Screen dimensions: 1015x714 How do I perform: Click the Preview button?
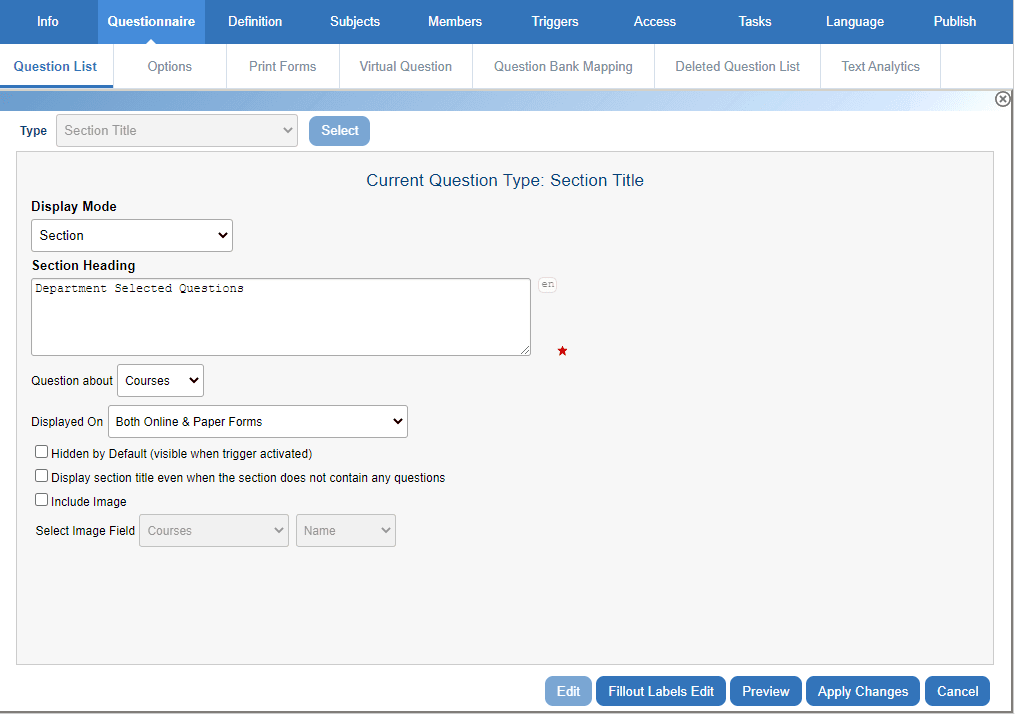[766, 691]
